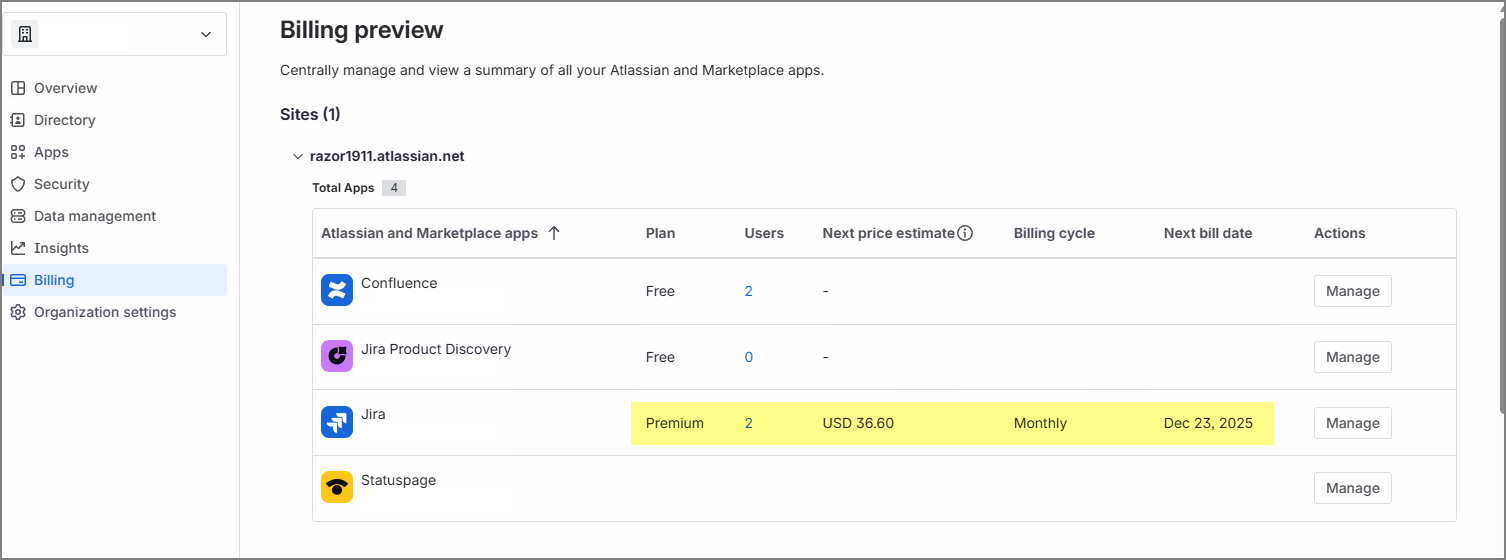This screenshot has height=560, width=1506.
Task: Go to Directory in the sidebar
Action: [x=64, y=120]
